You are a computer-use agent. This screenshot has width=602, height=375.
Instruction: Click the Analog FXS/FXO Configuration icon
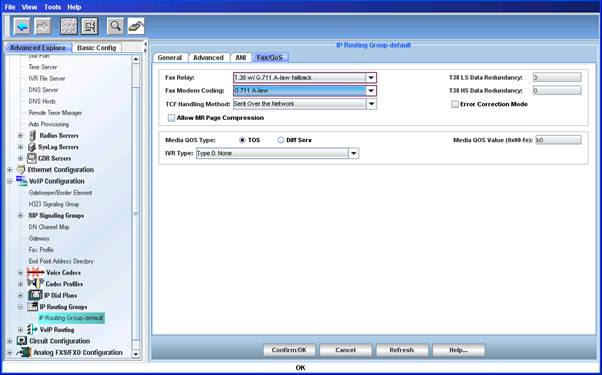pos(24,352)
